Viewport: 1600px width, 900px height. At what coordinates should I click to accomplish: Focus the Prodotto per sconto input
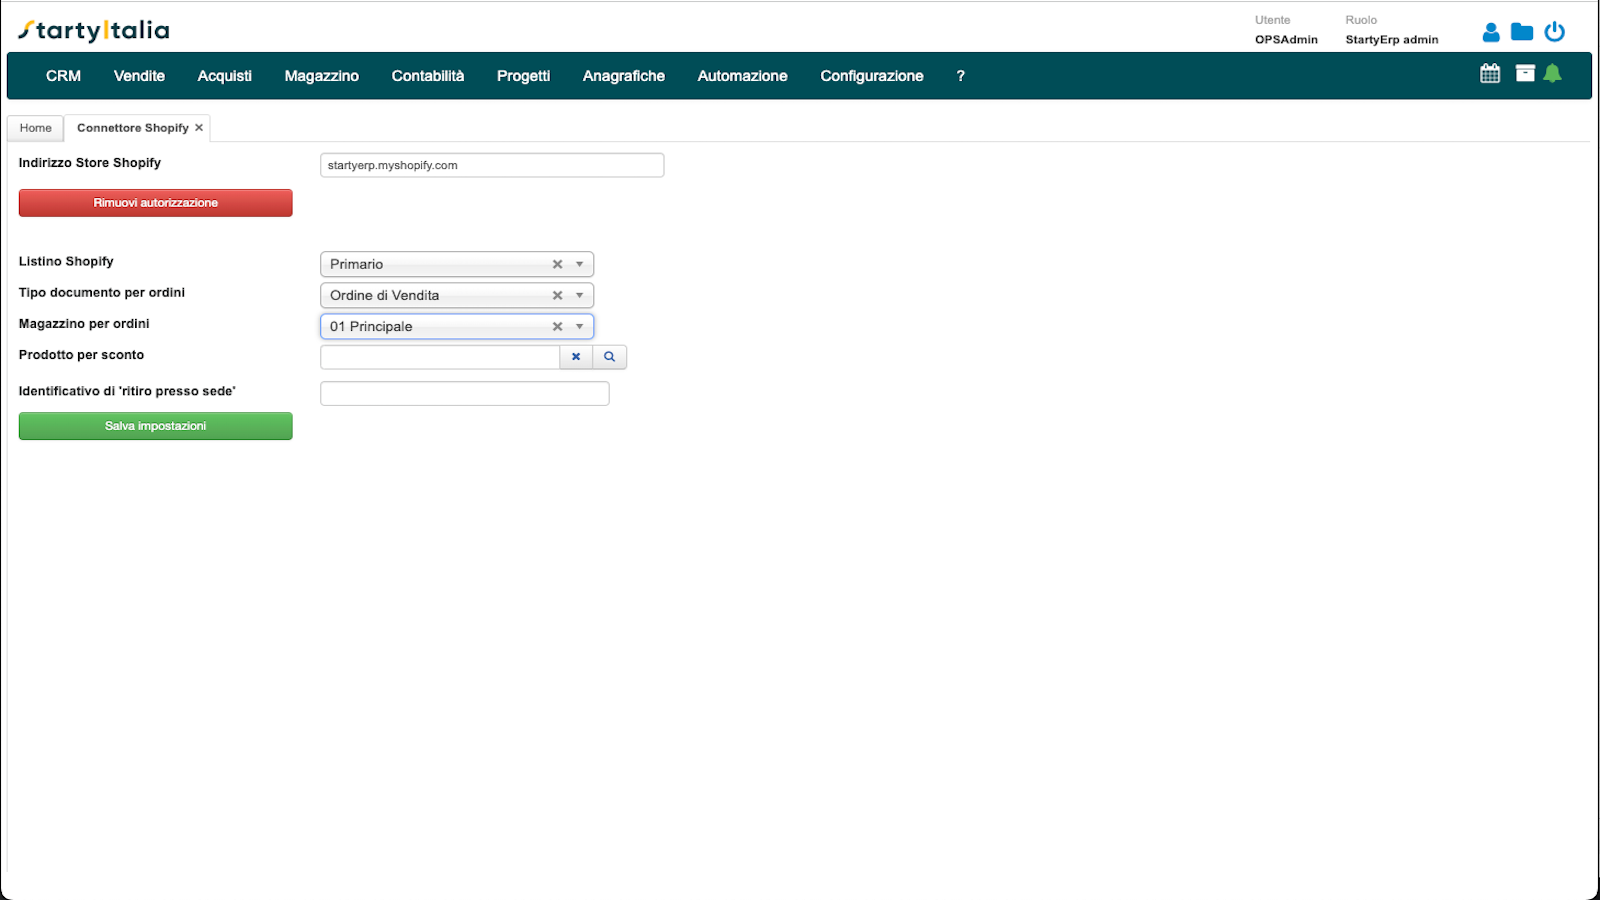(440, 357)
